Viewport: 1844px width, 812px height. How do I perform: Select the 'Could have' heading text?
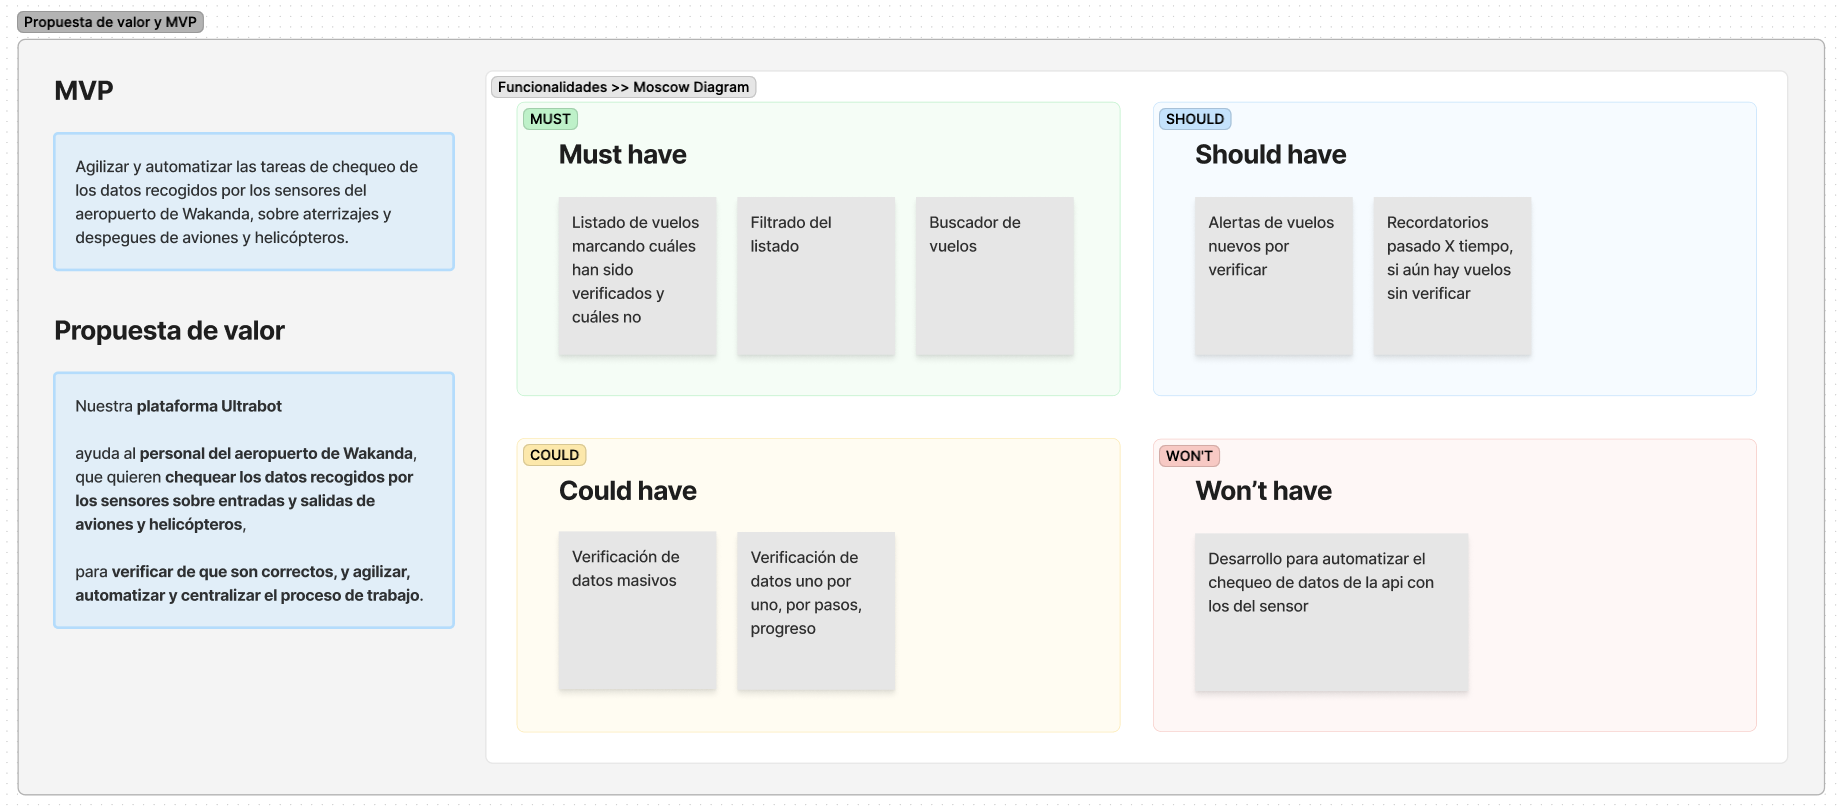tap(628, 491)
